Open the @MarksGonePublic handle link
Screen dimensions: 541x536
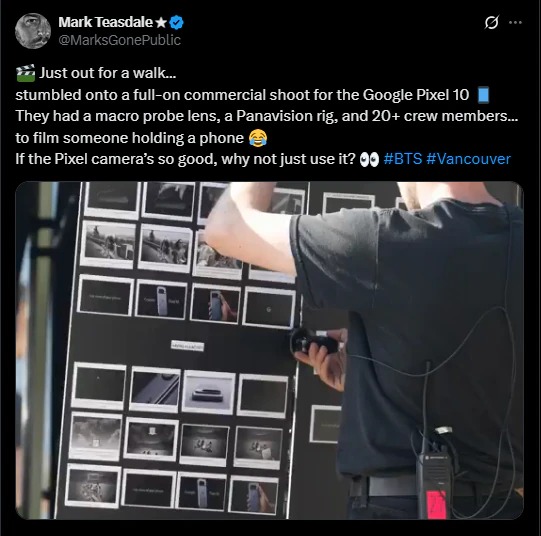[119, 40]
